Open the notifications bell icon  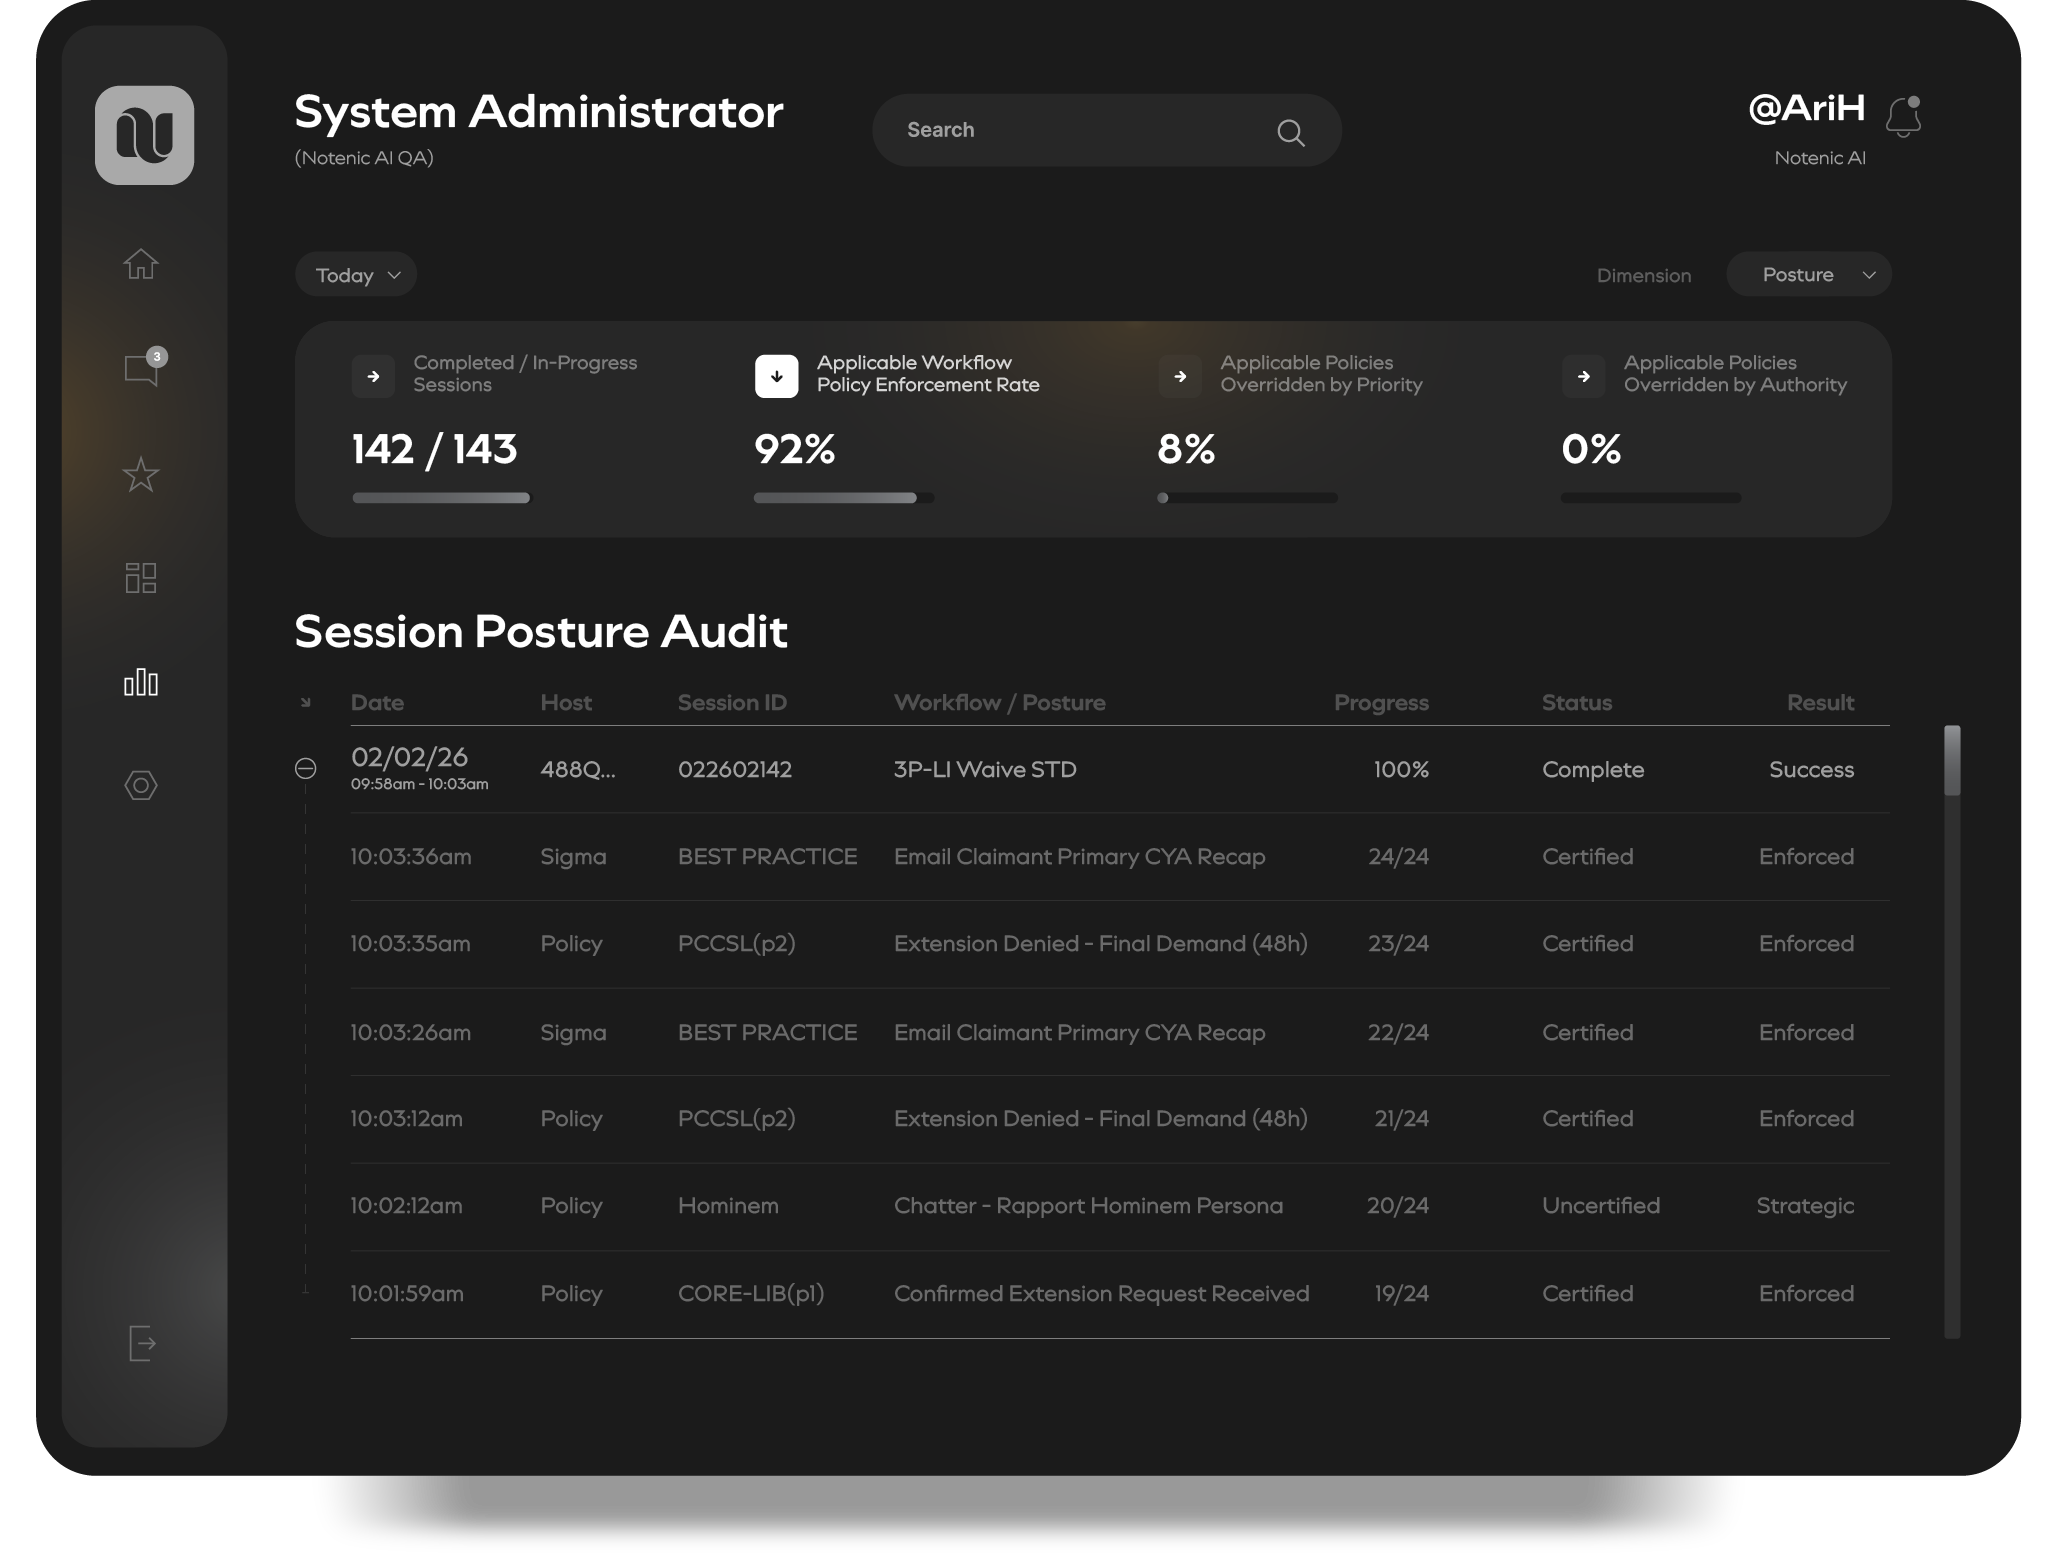[x=1902, y=117]
